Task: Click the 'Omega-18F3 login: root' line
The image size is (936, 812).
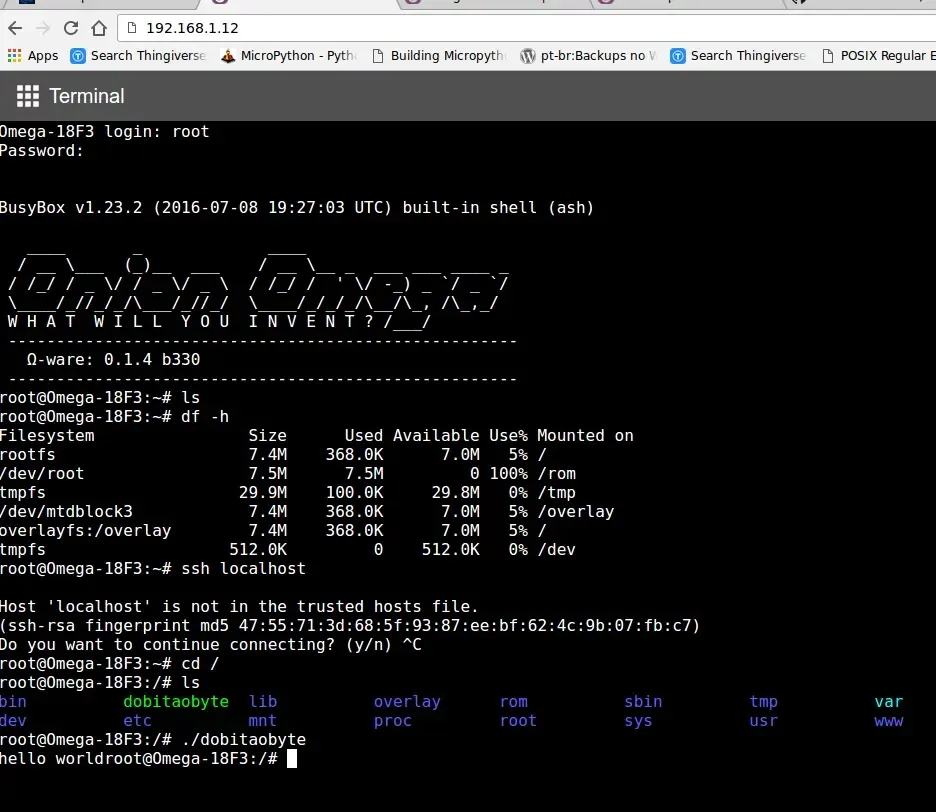Action: point(104,132)
